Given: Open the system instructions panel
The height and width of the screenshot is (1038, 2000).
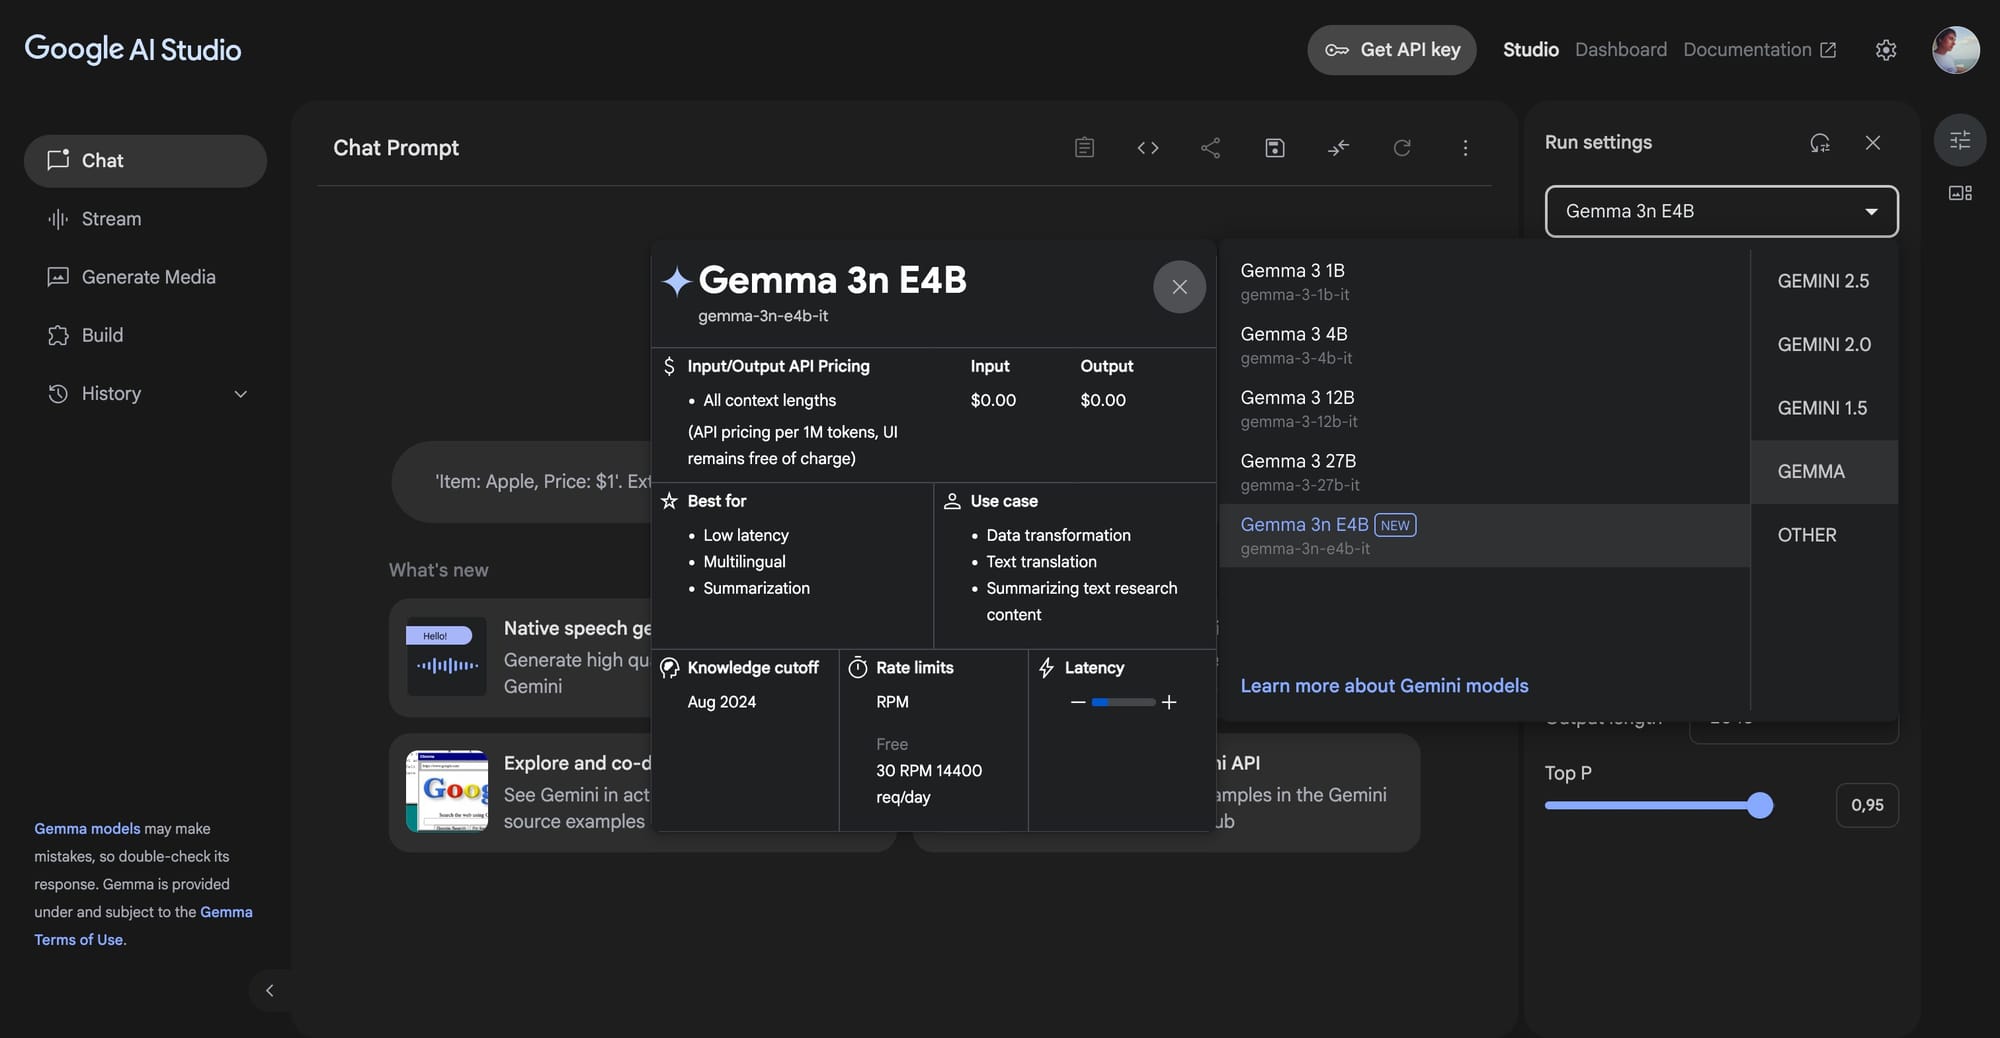Looking at the screenshot, I should (1084, 147).
